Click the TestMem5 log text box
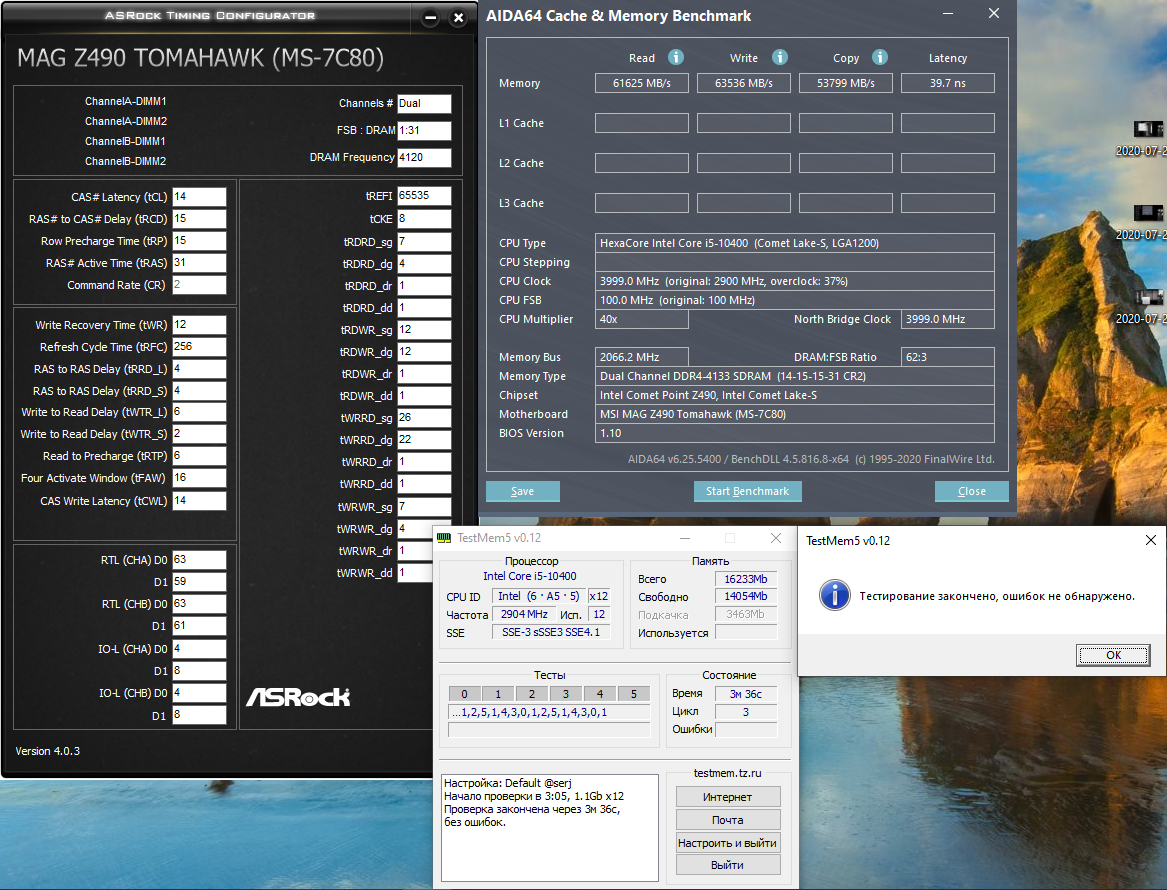 coord(549,827)
